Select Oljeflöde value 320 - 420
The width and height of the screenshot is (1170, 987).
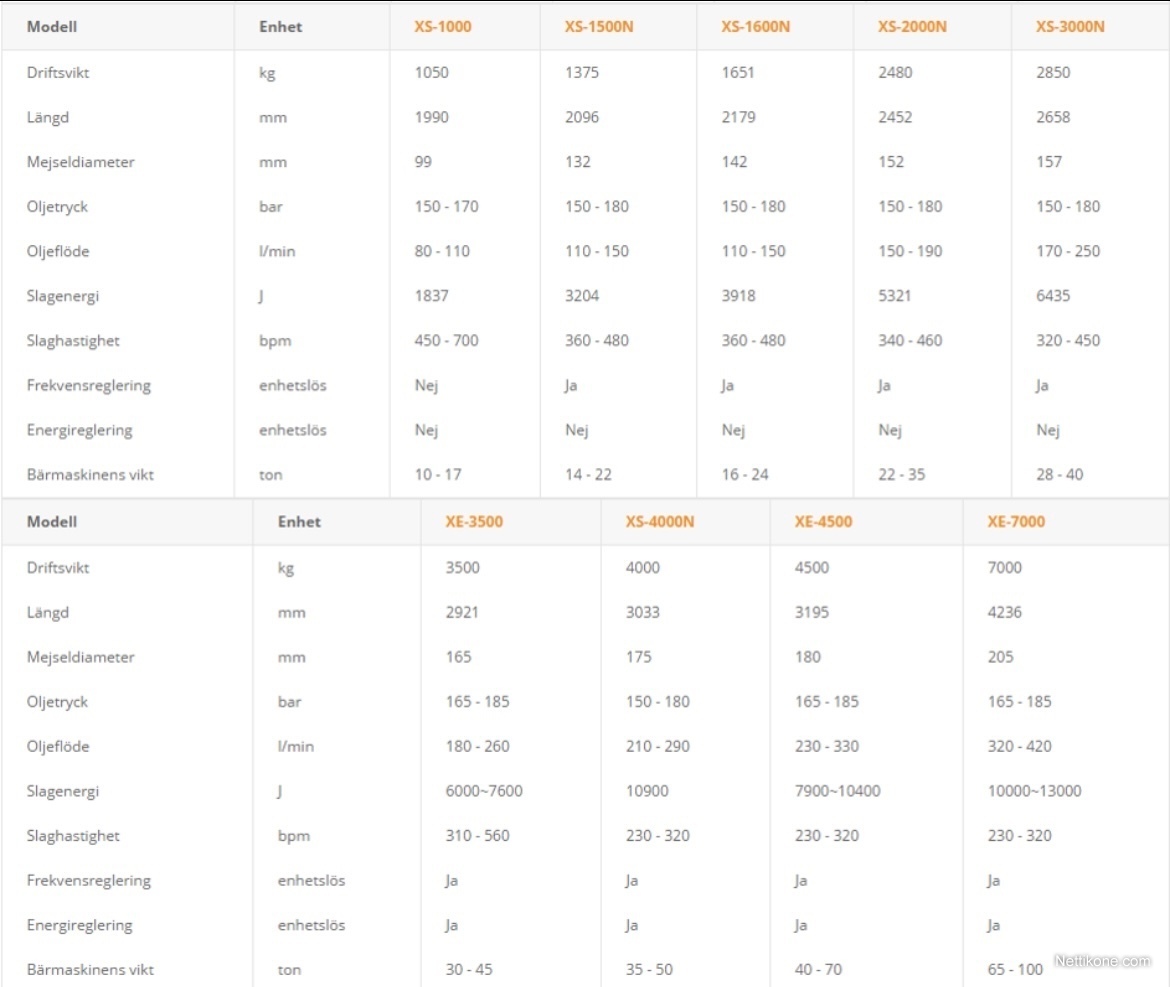[x=1019, y=747]
